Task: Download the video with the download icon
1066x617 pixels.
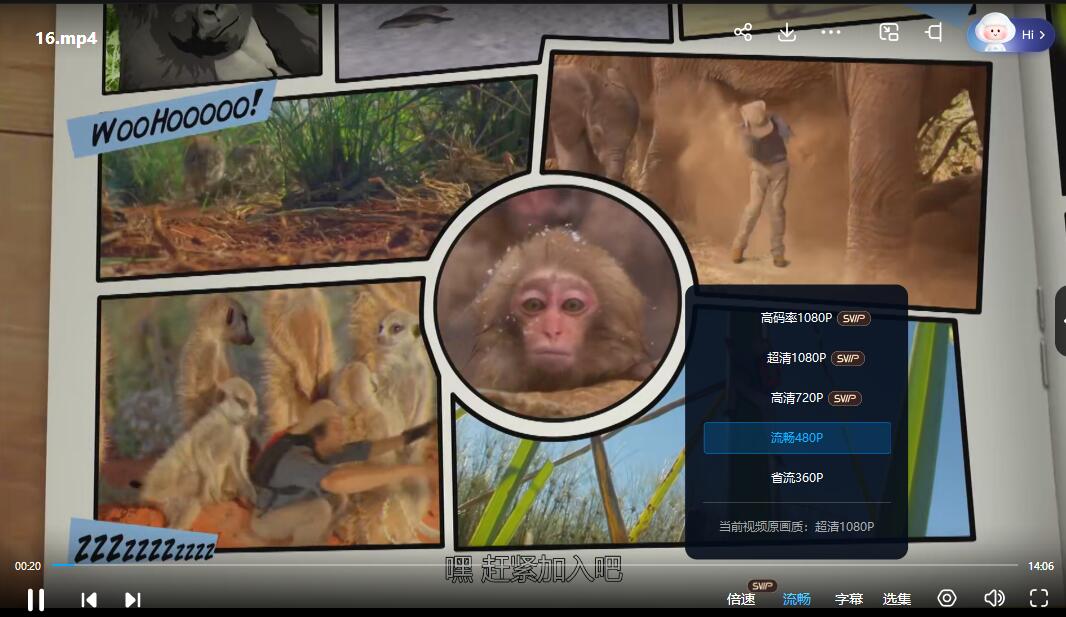Action: point(787,32)
